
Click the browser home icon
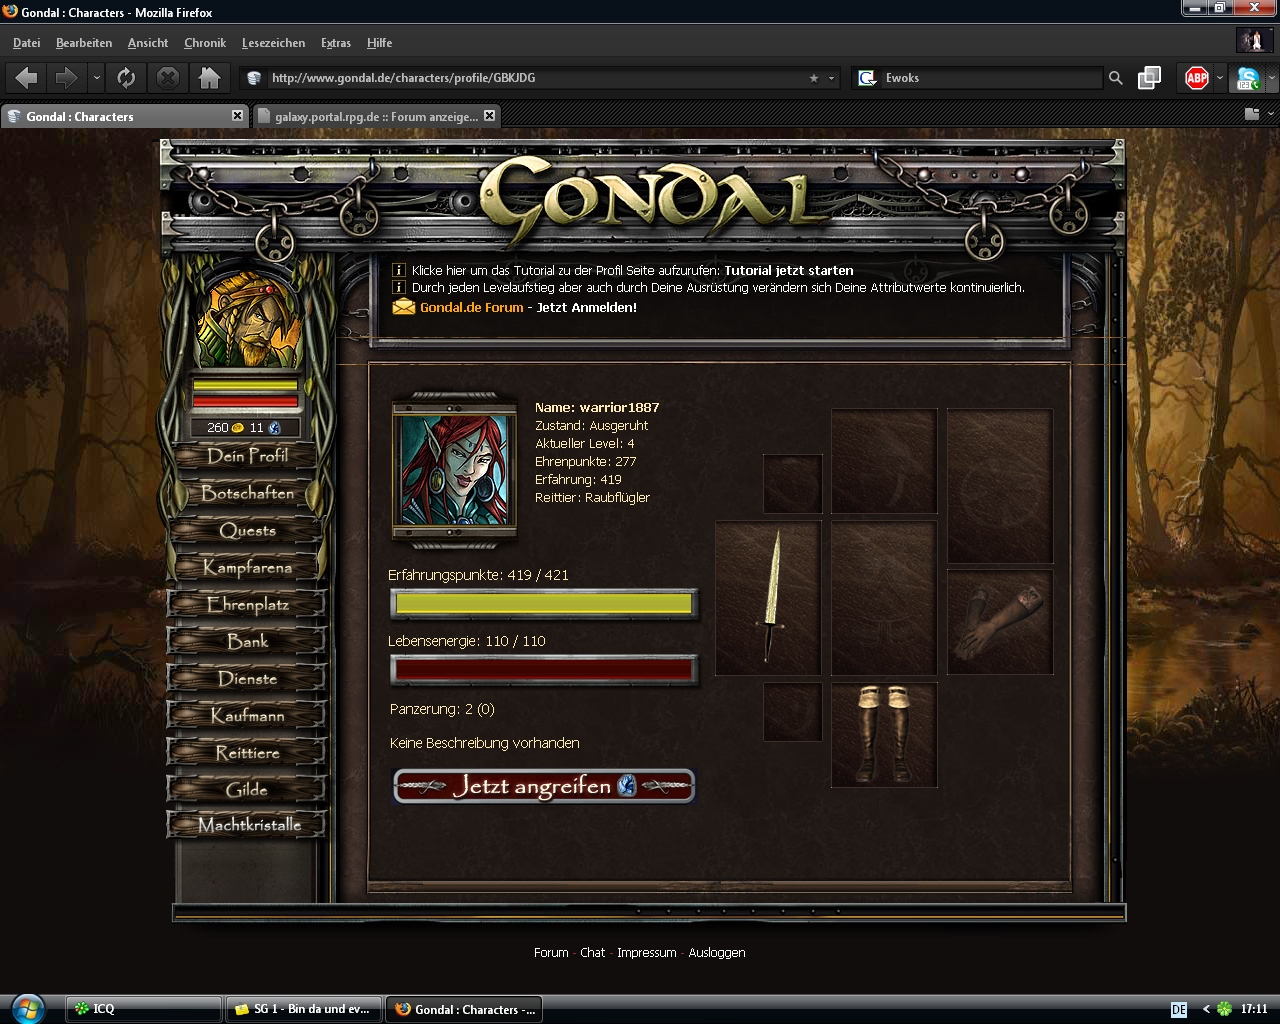[209, 78]
